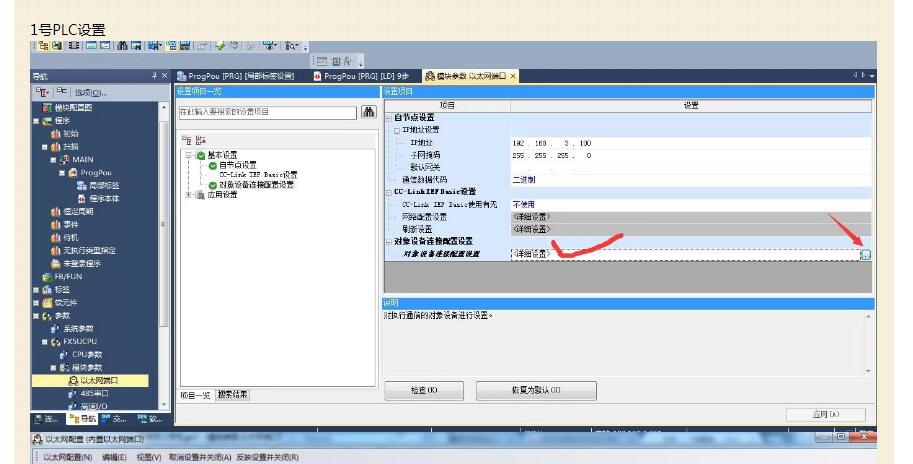The image size is (913, 464).
Task: Pin the navigation panel with the pushpin icon
Action: [x=153, y=76]
